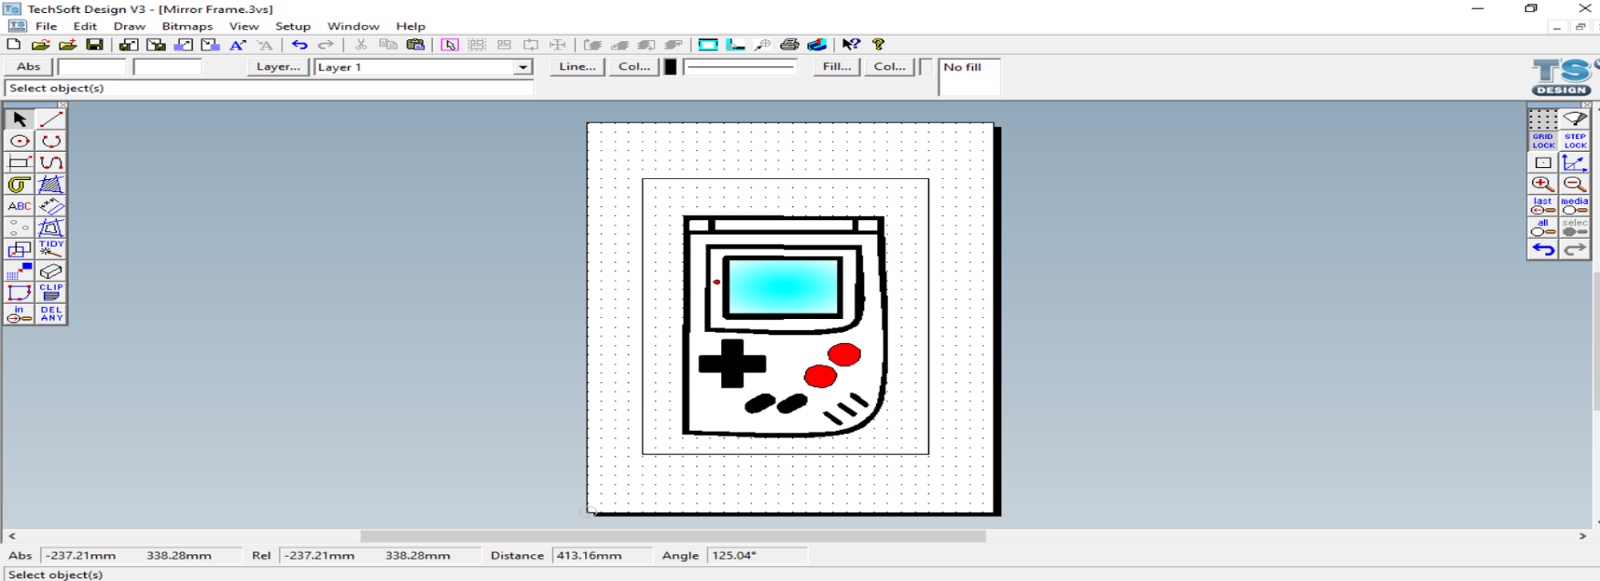Click the blue undo arrow in right palette
The width and height of the screenshot is (1600, 581).
(x=1543, y=249)
